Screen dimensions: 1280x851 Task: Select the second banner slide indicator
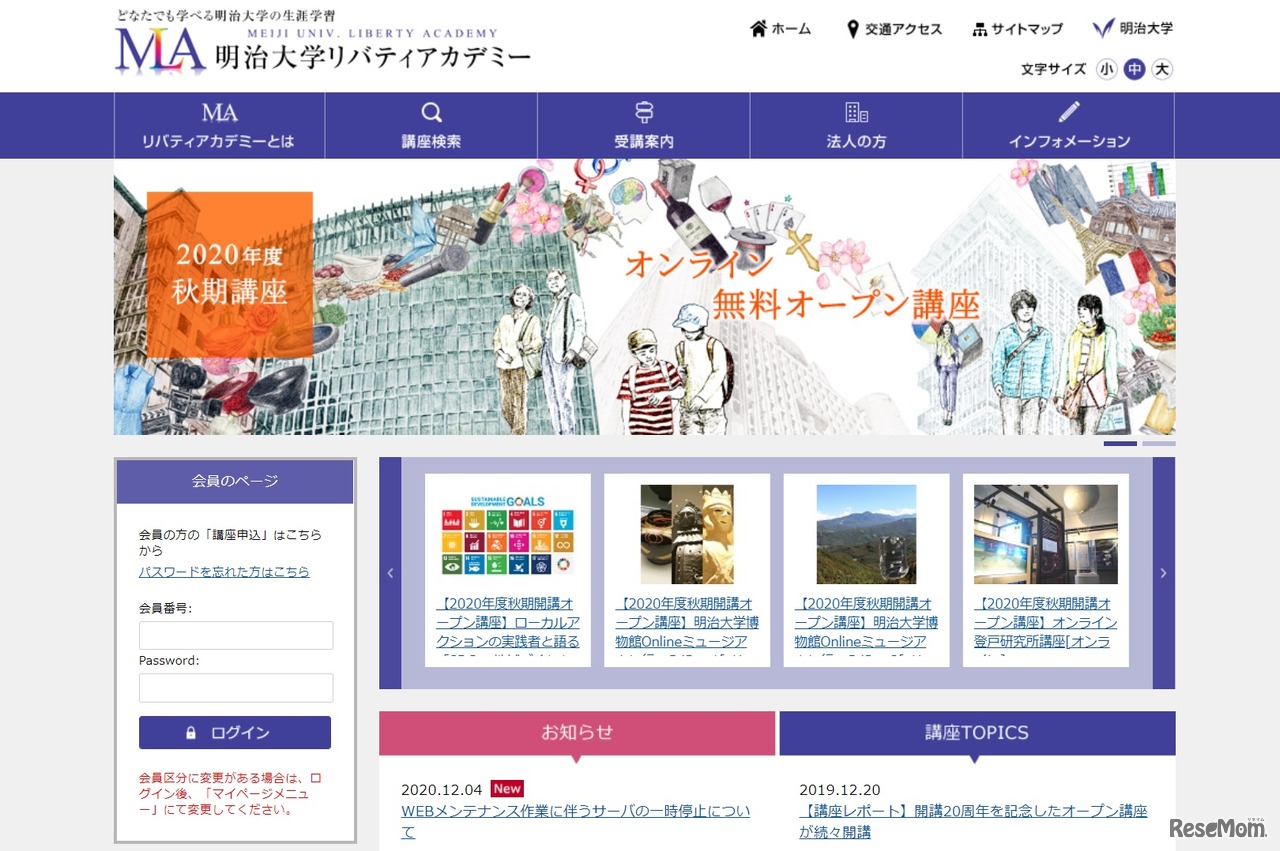pyautogui.click(x=1159, y=443)
